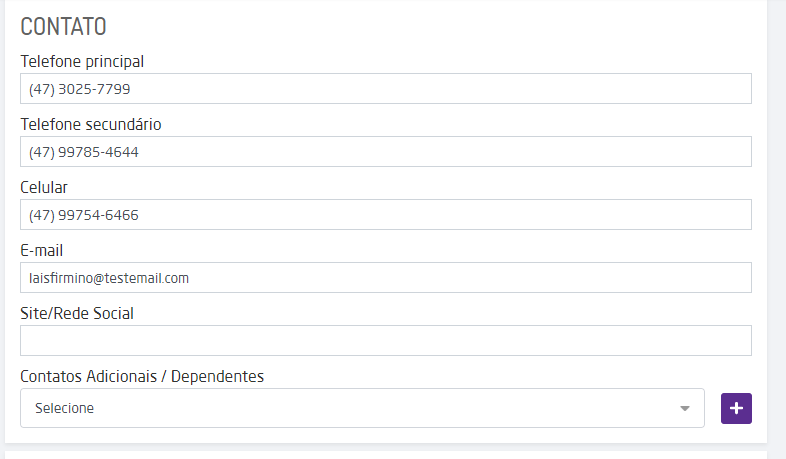
Task: Click the (47) 99754-6466 cell number text
Action: coord(84,215)
